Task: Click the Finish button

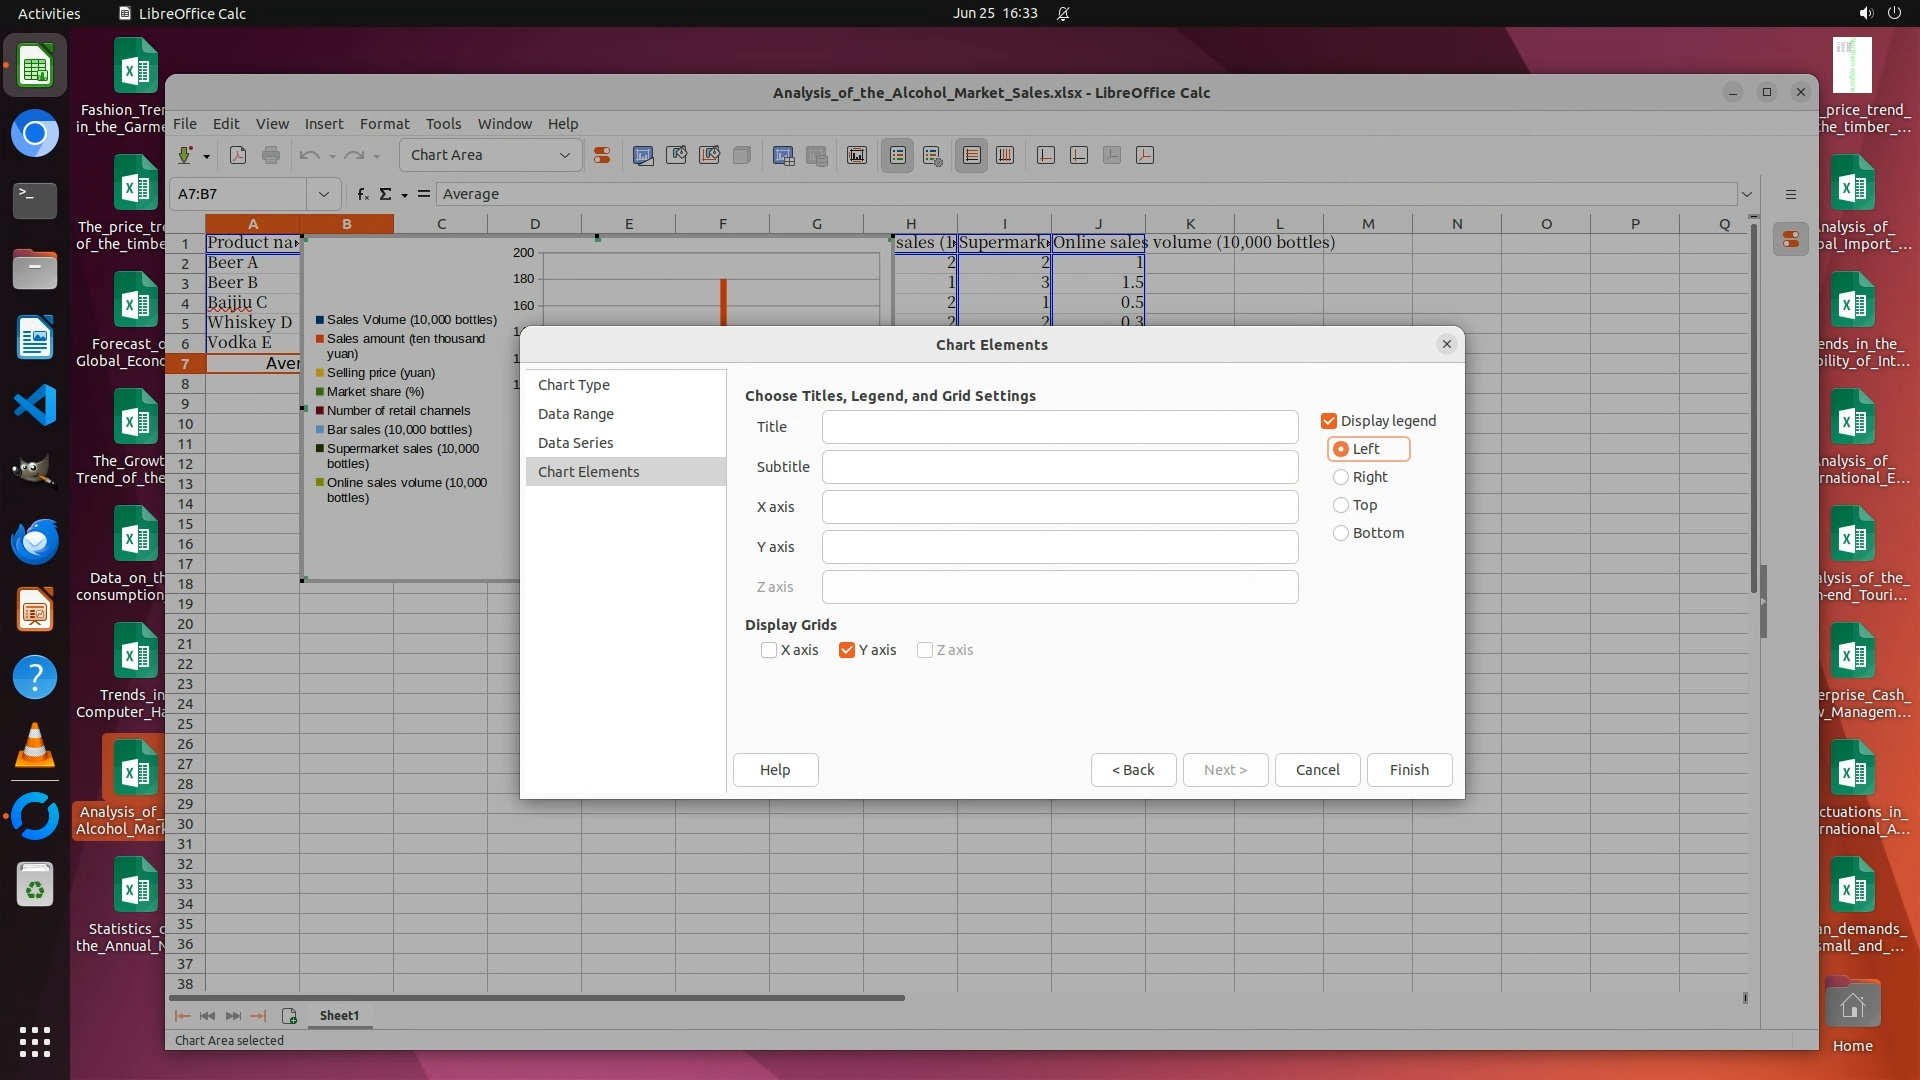Action: (1409, 770)
